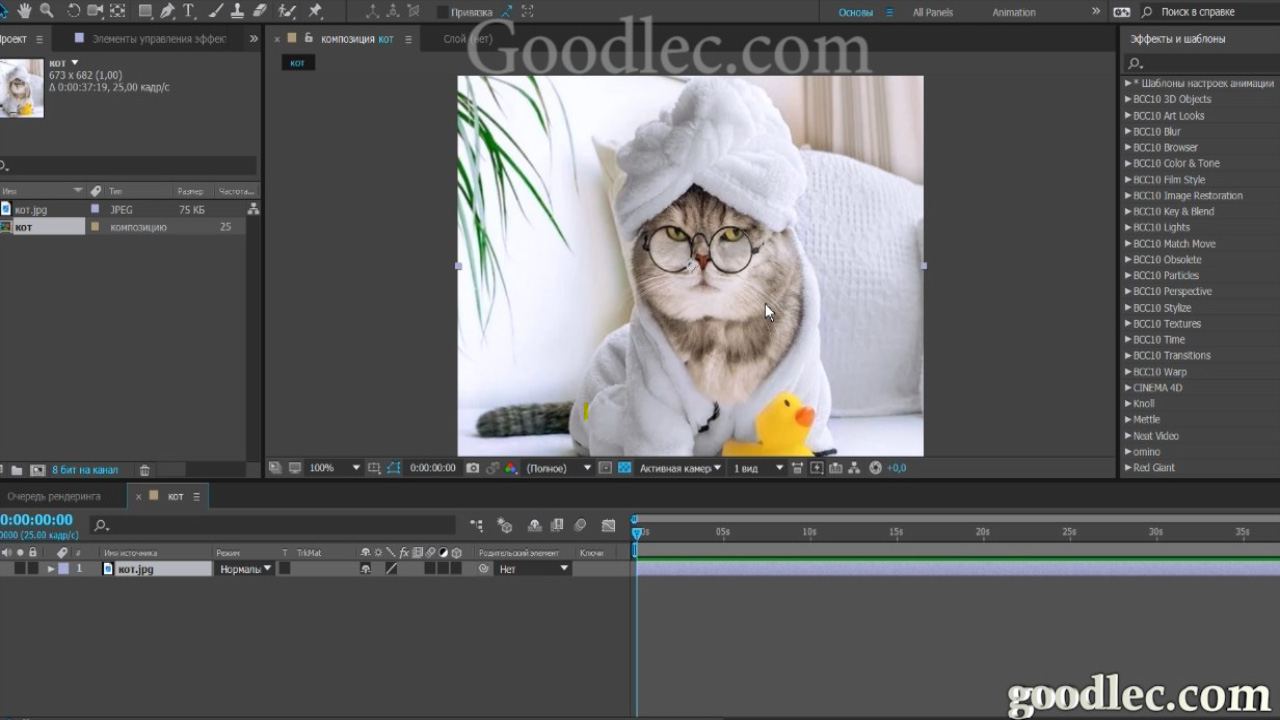Viewport: 1280px width, 720px height.
Task: Open the parent Нет dropdown for кот.jpg
Action: pos(533,569)
